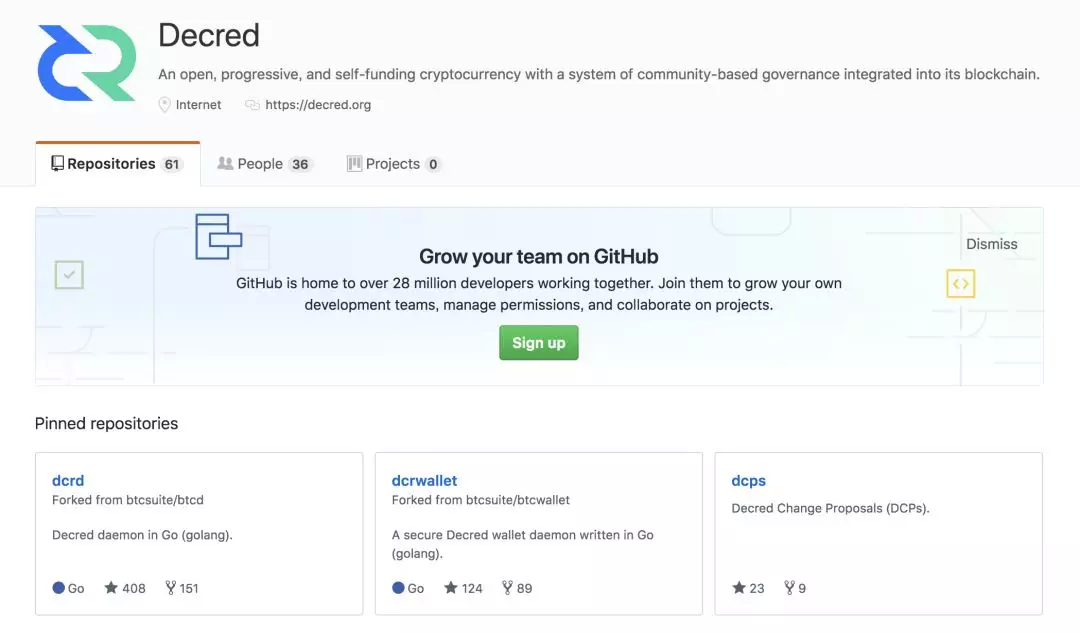Click the People tab icon

(x=225, y=163)
